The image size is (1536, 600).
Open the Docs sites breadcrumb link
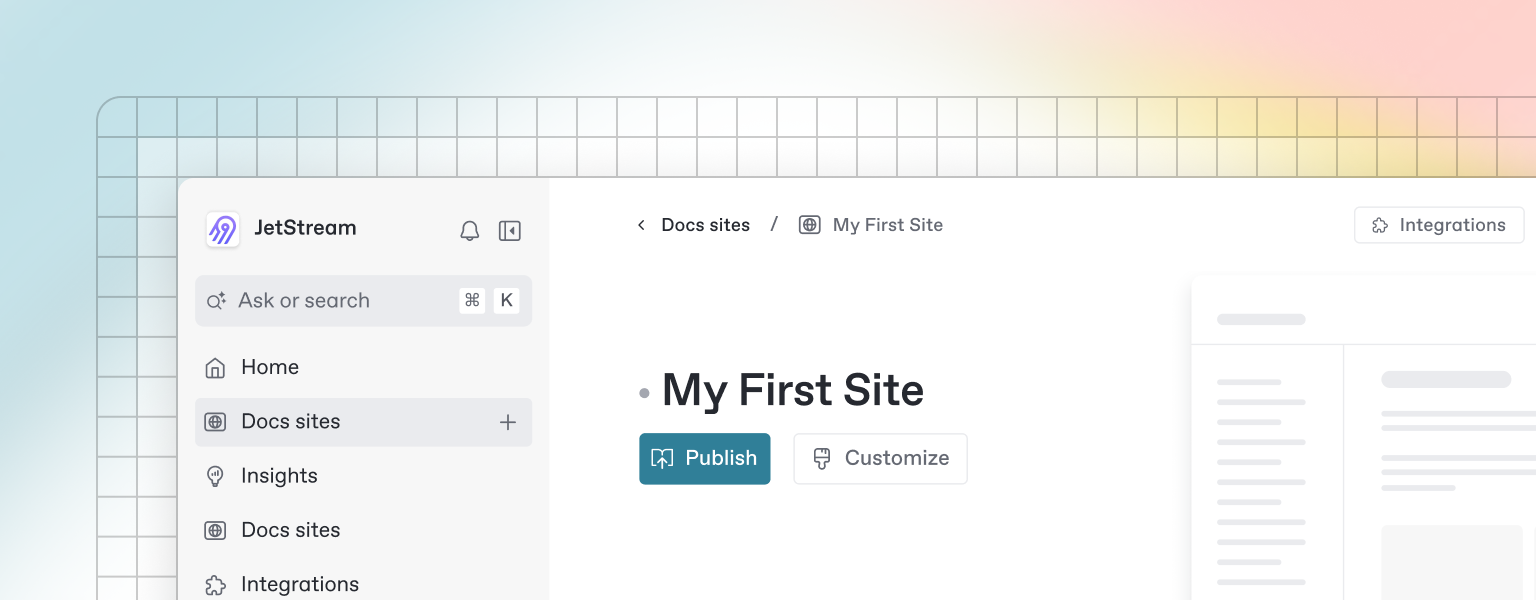(x=705, y=225)
